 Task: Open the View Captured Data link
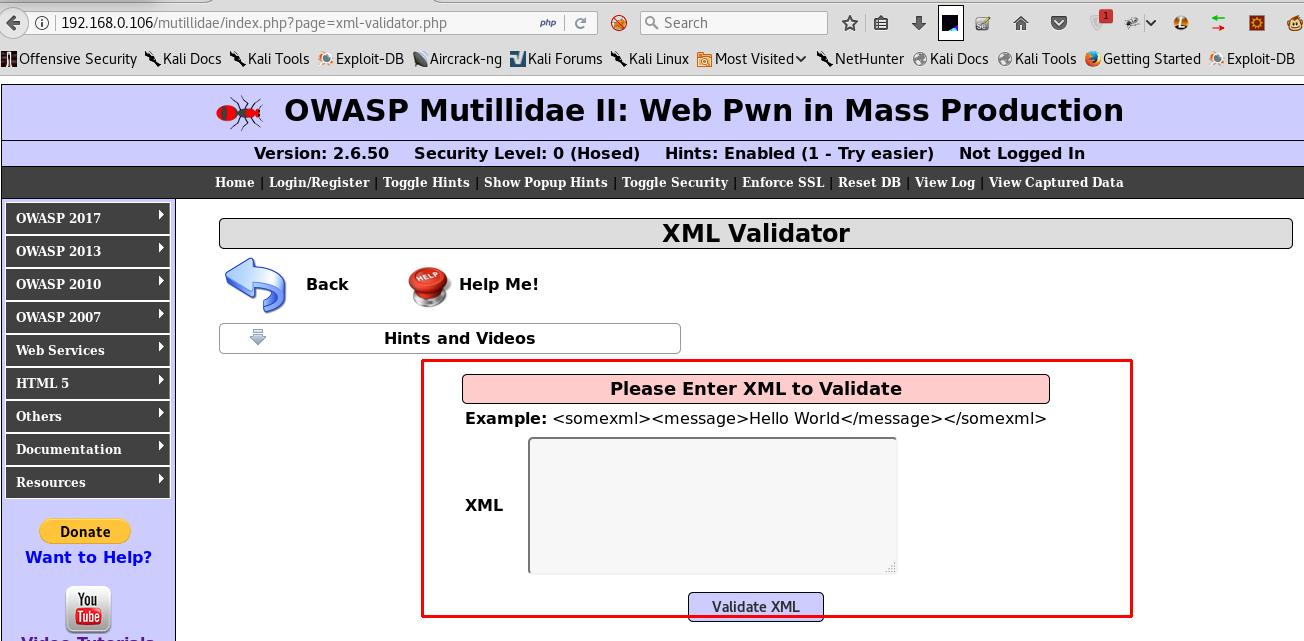coord(1056,182)
